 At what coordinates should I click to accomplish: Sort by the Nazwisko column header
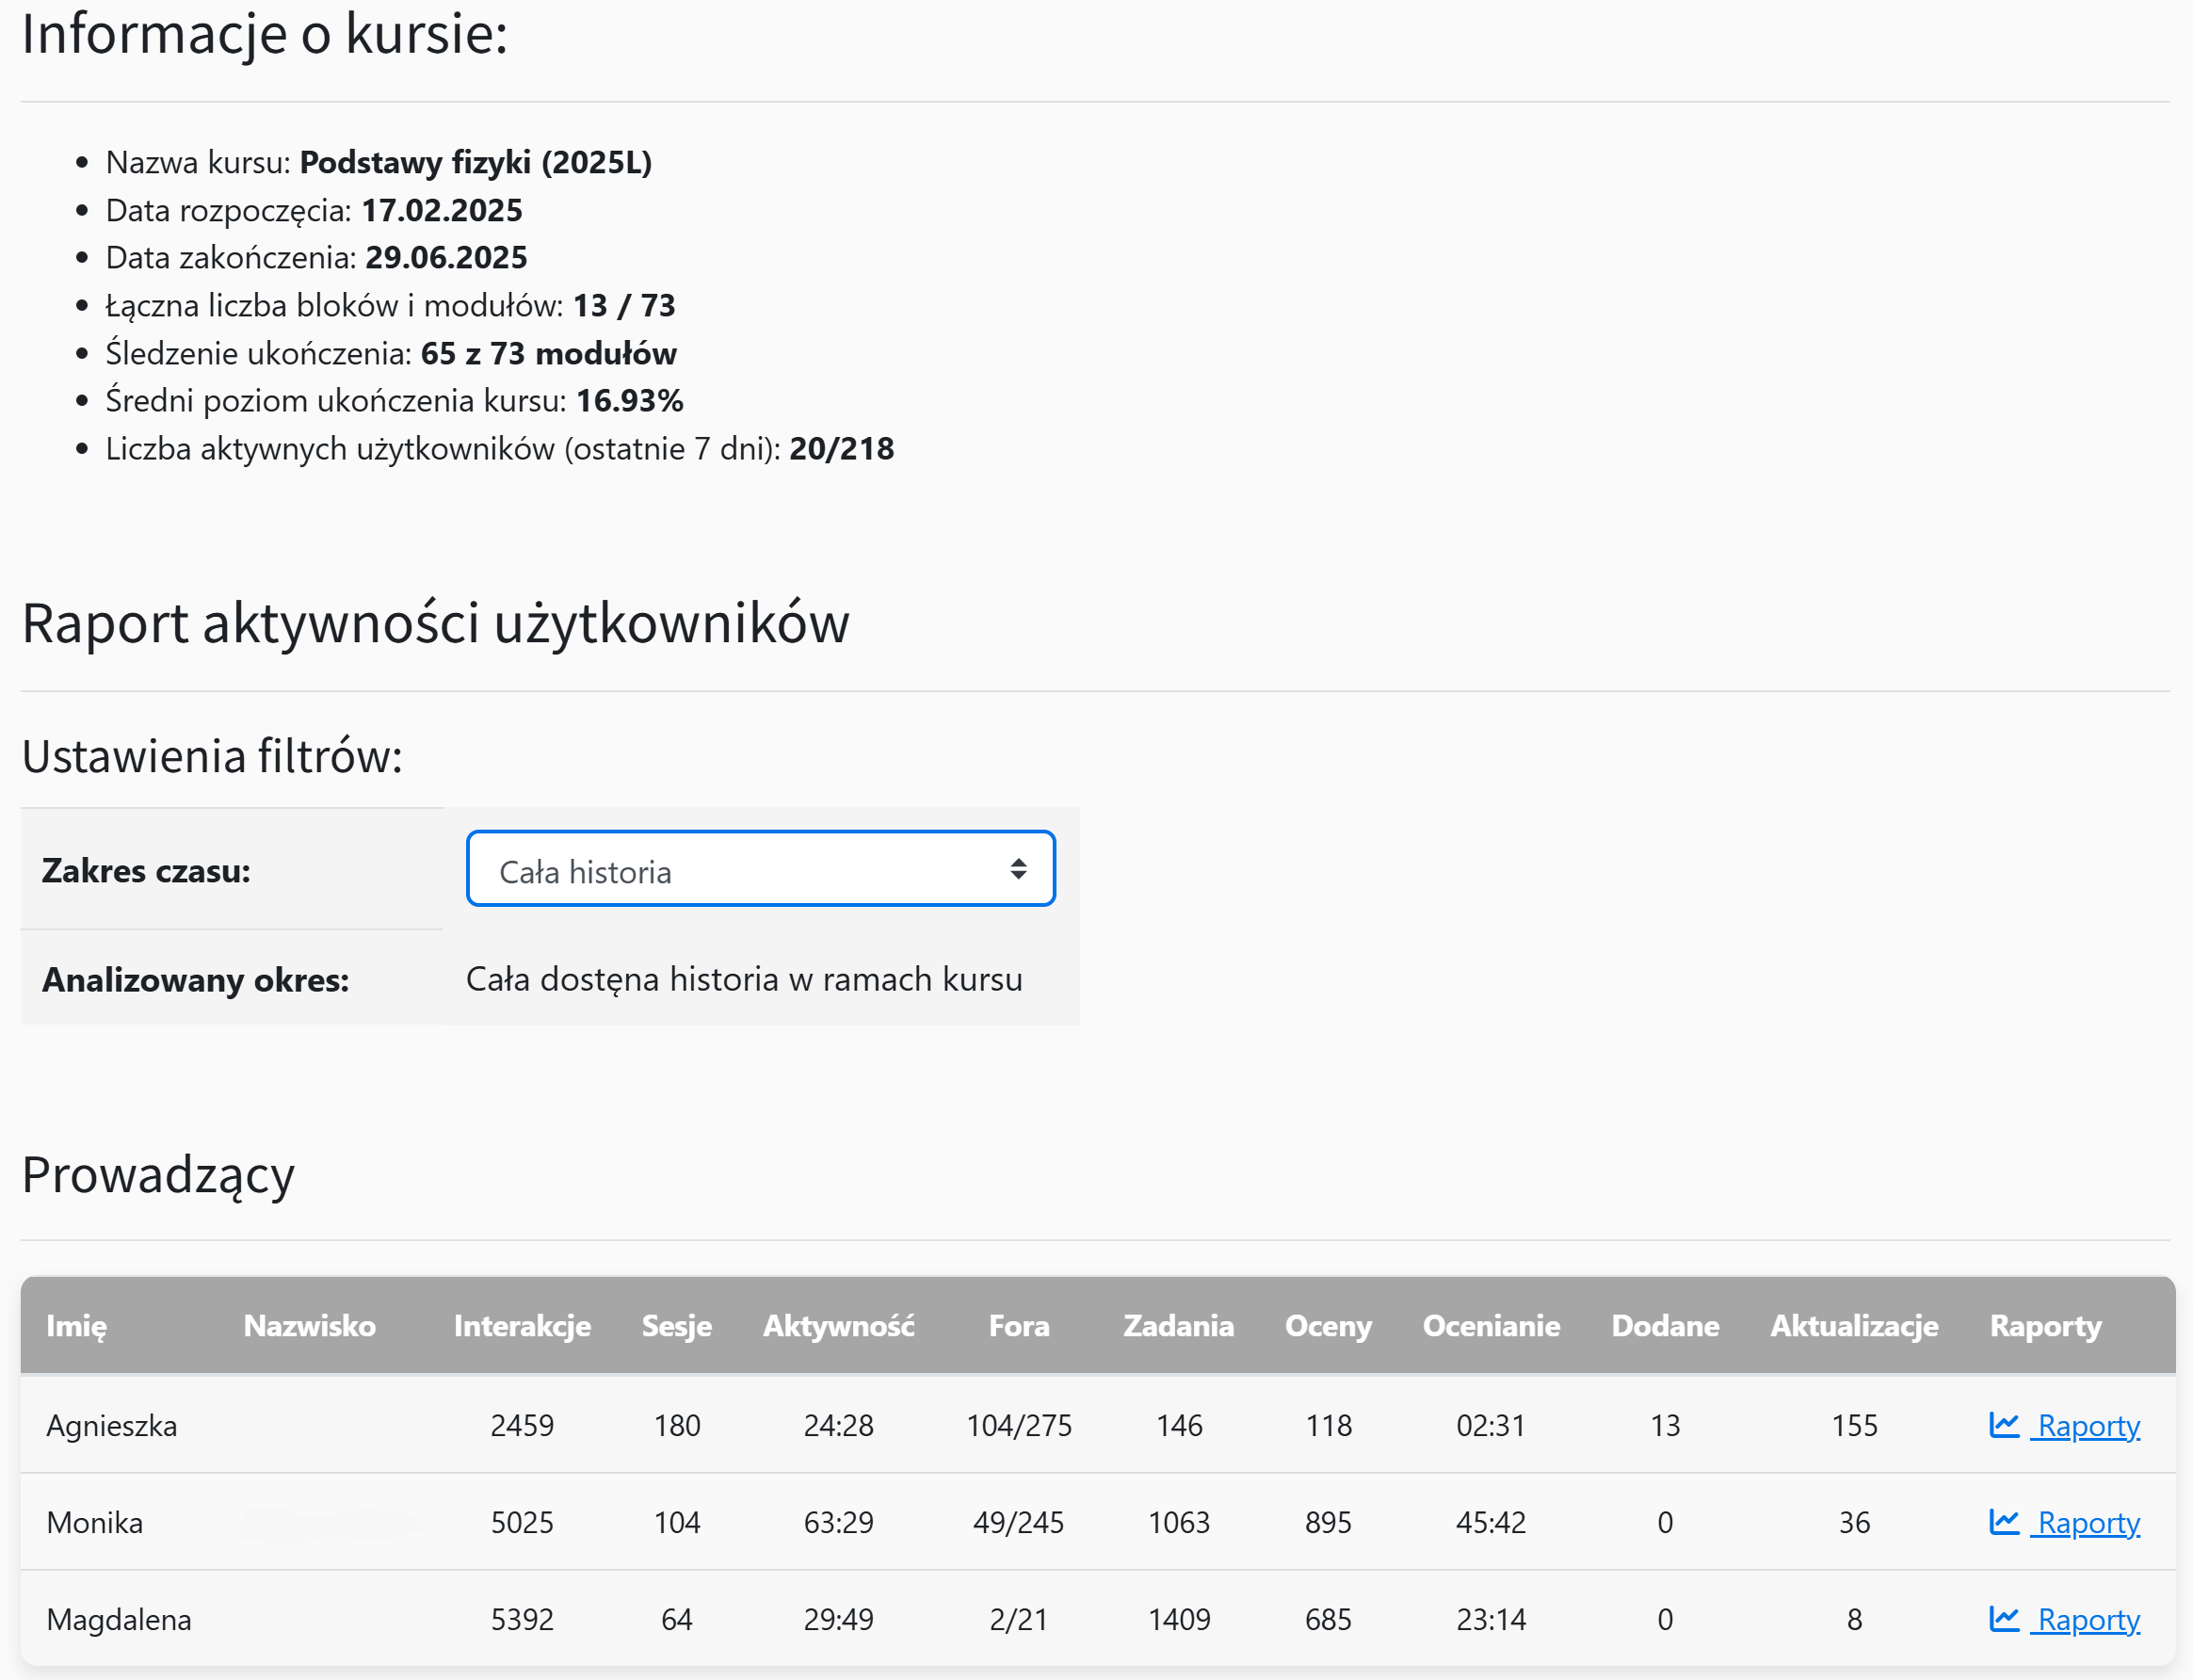pyautogui.click(x=310, y=1326)
